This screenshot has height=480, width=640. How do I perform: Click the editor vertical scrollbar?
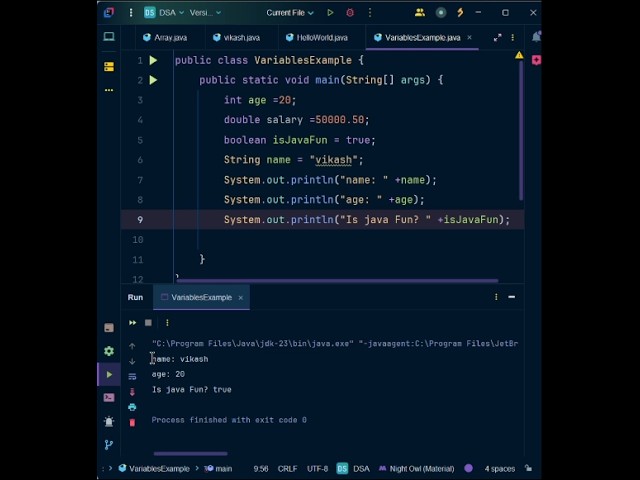click(x=521, y=130)
